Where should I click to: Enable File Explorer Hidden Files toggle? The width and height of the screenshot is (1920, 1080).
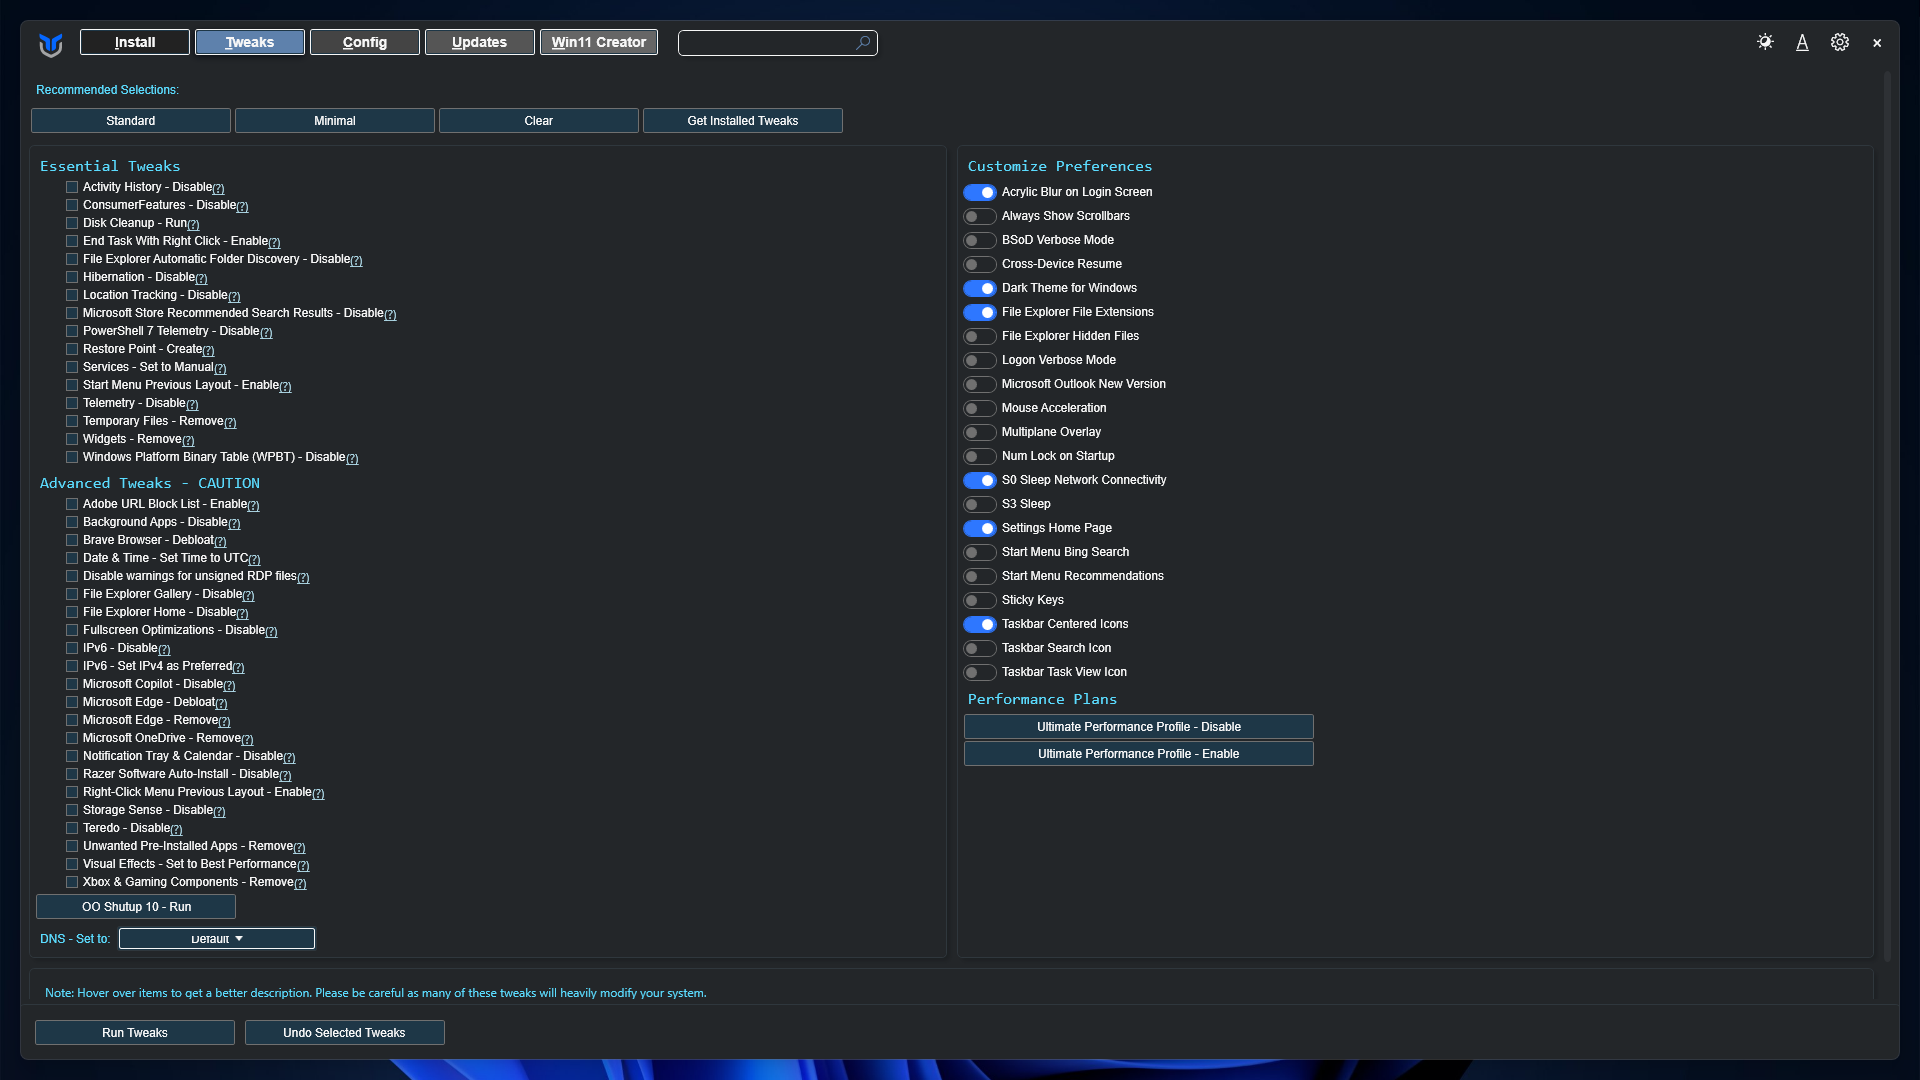pyautogui.click(x=980, y=336)
